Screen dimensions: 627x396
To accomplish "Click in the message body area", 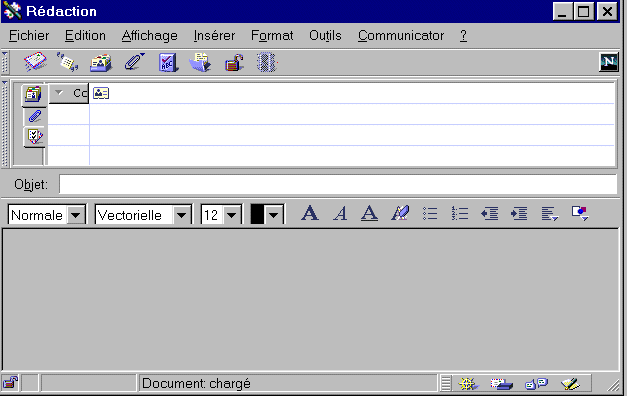I will click(311, 299).
